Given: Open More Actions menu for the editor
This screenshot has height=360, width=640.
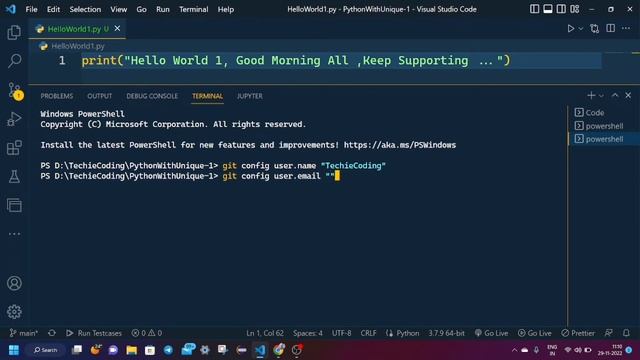Looking at the screenshot, I should click(x=626, y=28).
